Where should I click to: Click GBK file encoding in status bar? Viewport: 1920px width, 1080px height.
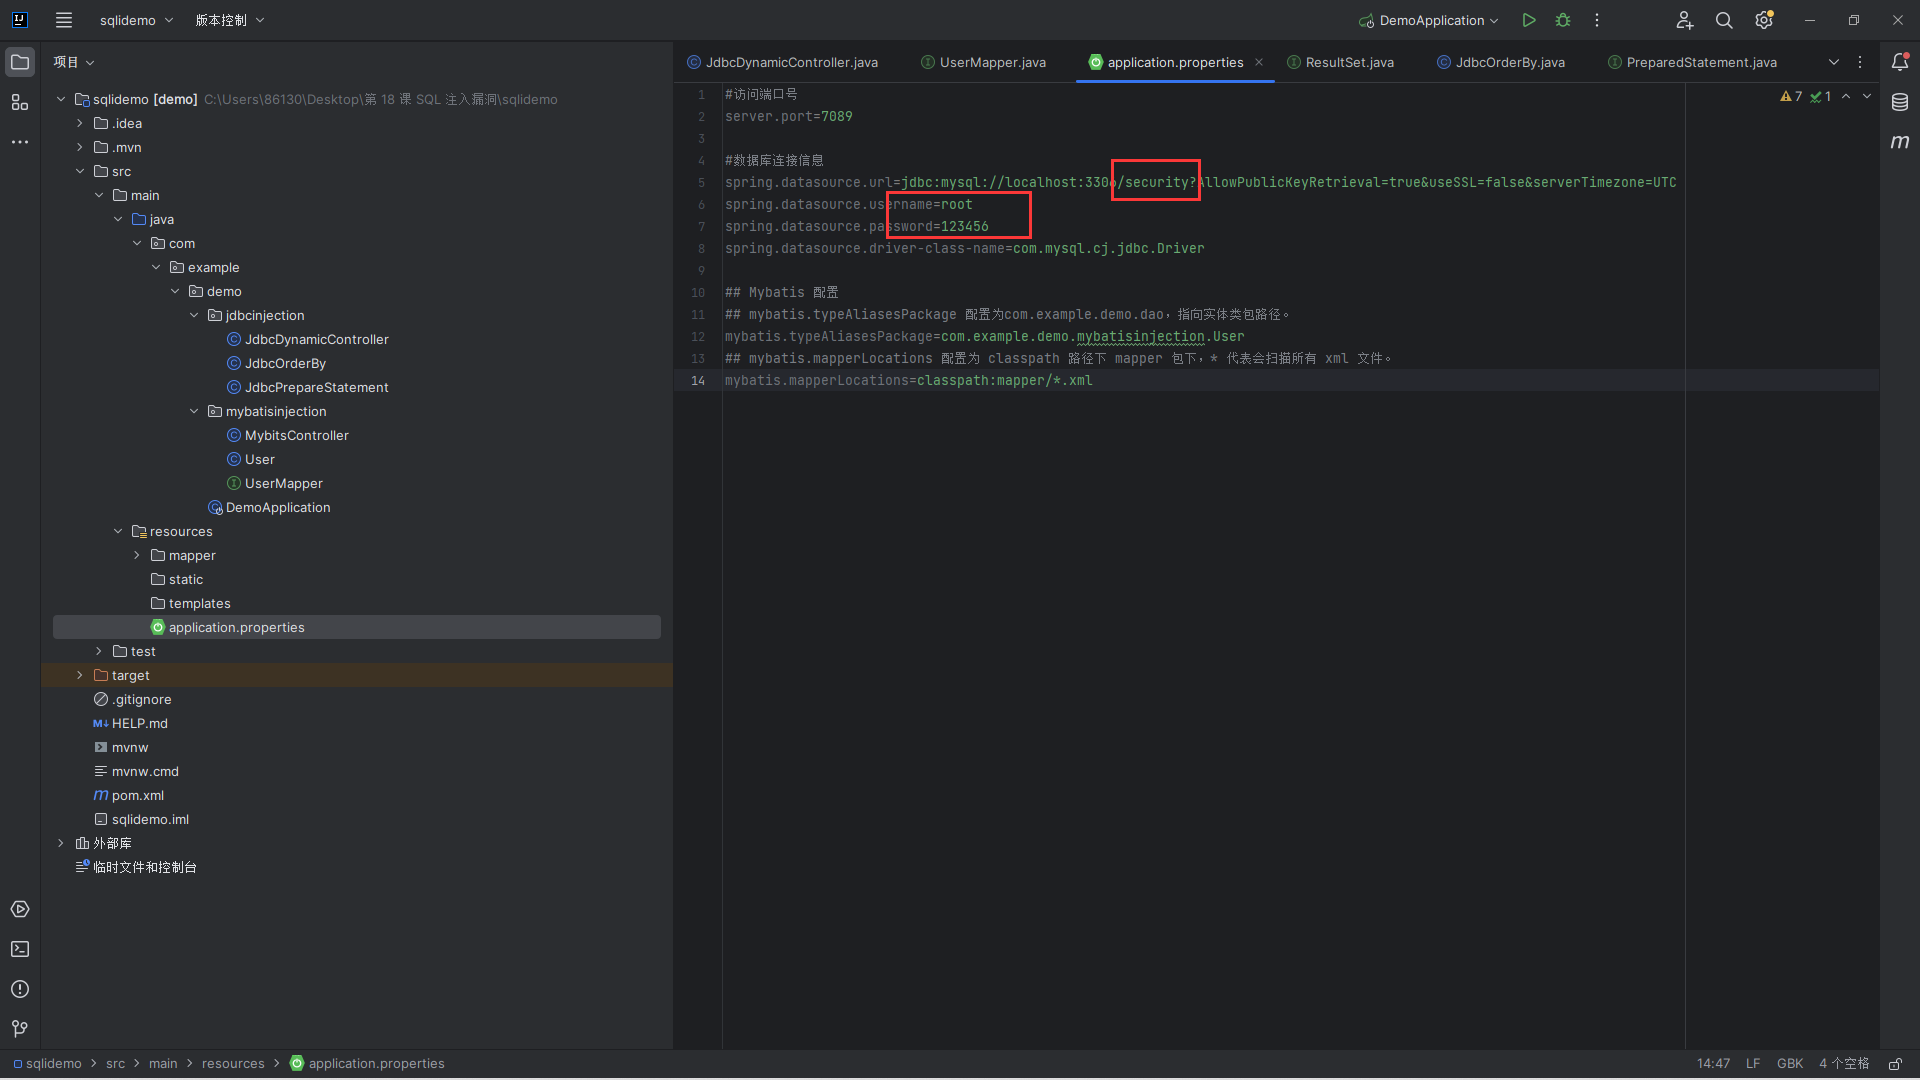[x=1789, y=1064]
